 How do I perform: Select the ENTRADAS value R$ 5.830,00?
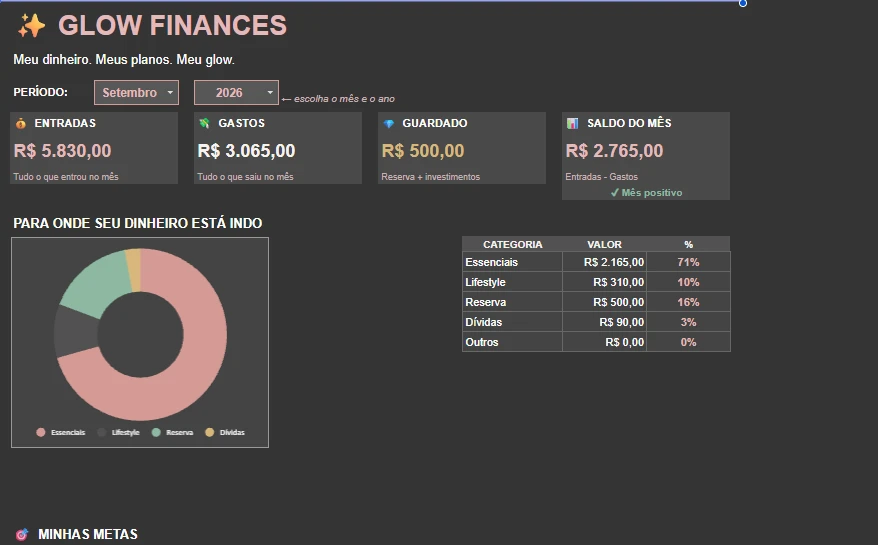click(63, 151)
